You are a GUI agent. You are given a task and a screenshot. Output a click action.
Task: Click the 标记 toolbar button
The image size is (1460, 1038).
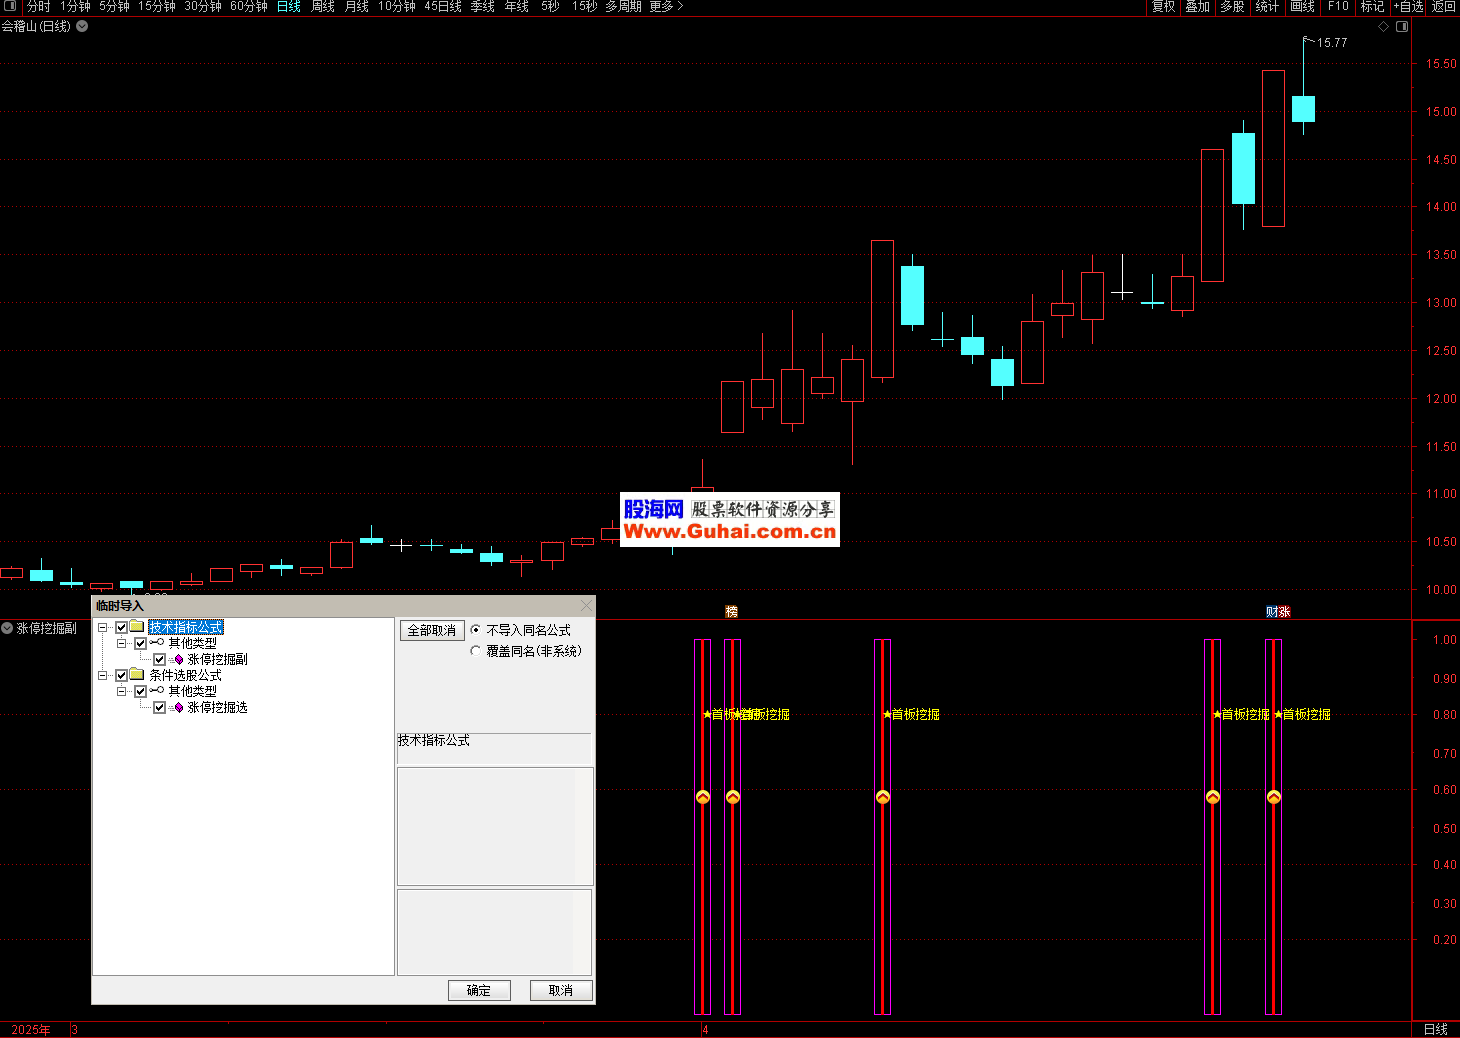coord(1373,6)
